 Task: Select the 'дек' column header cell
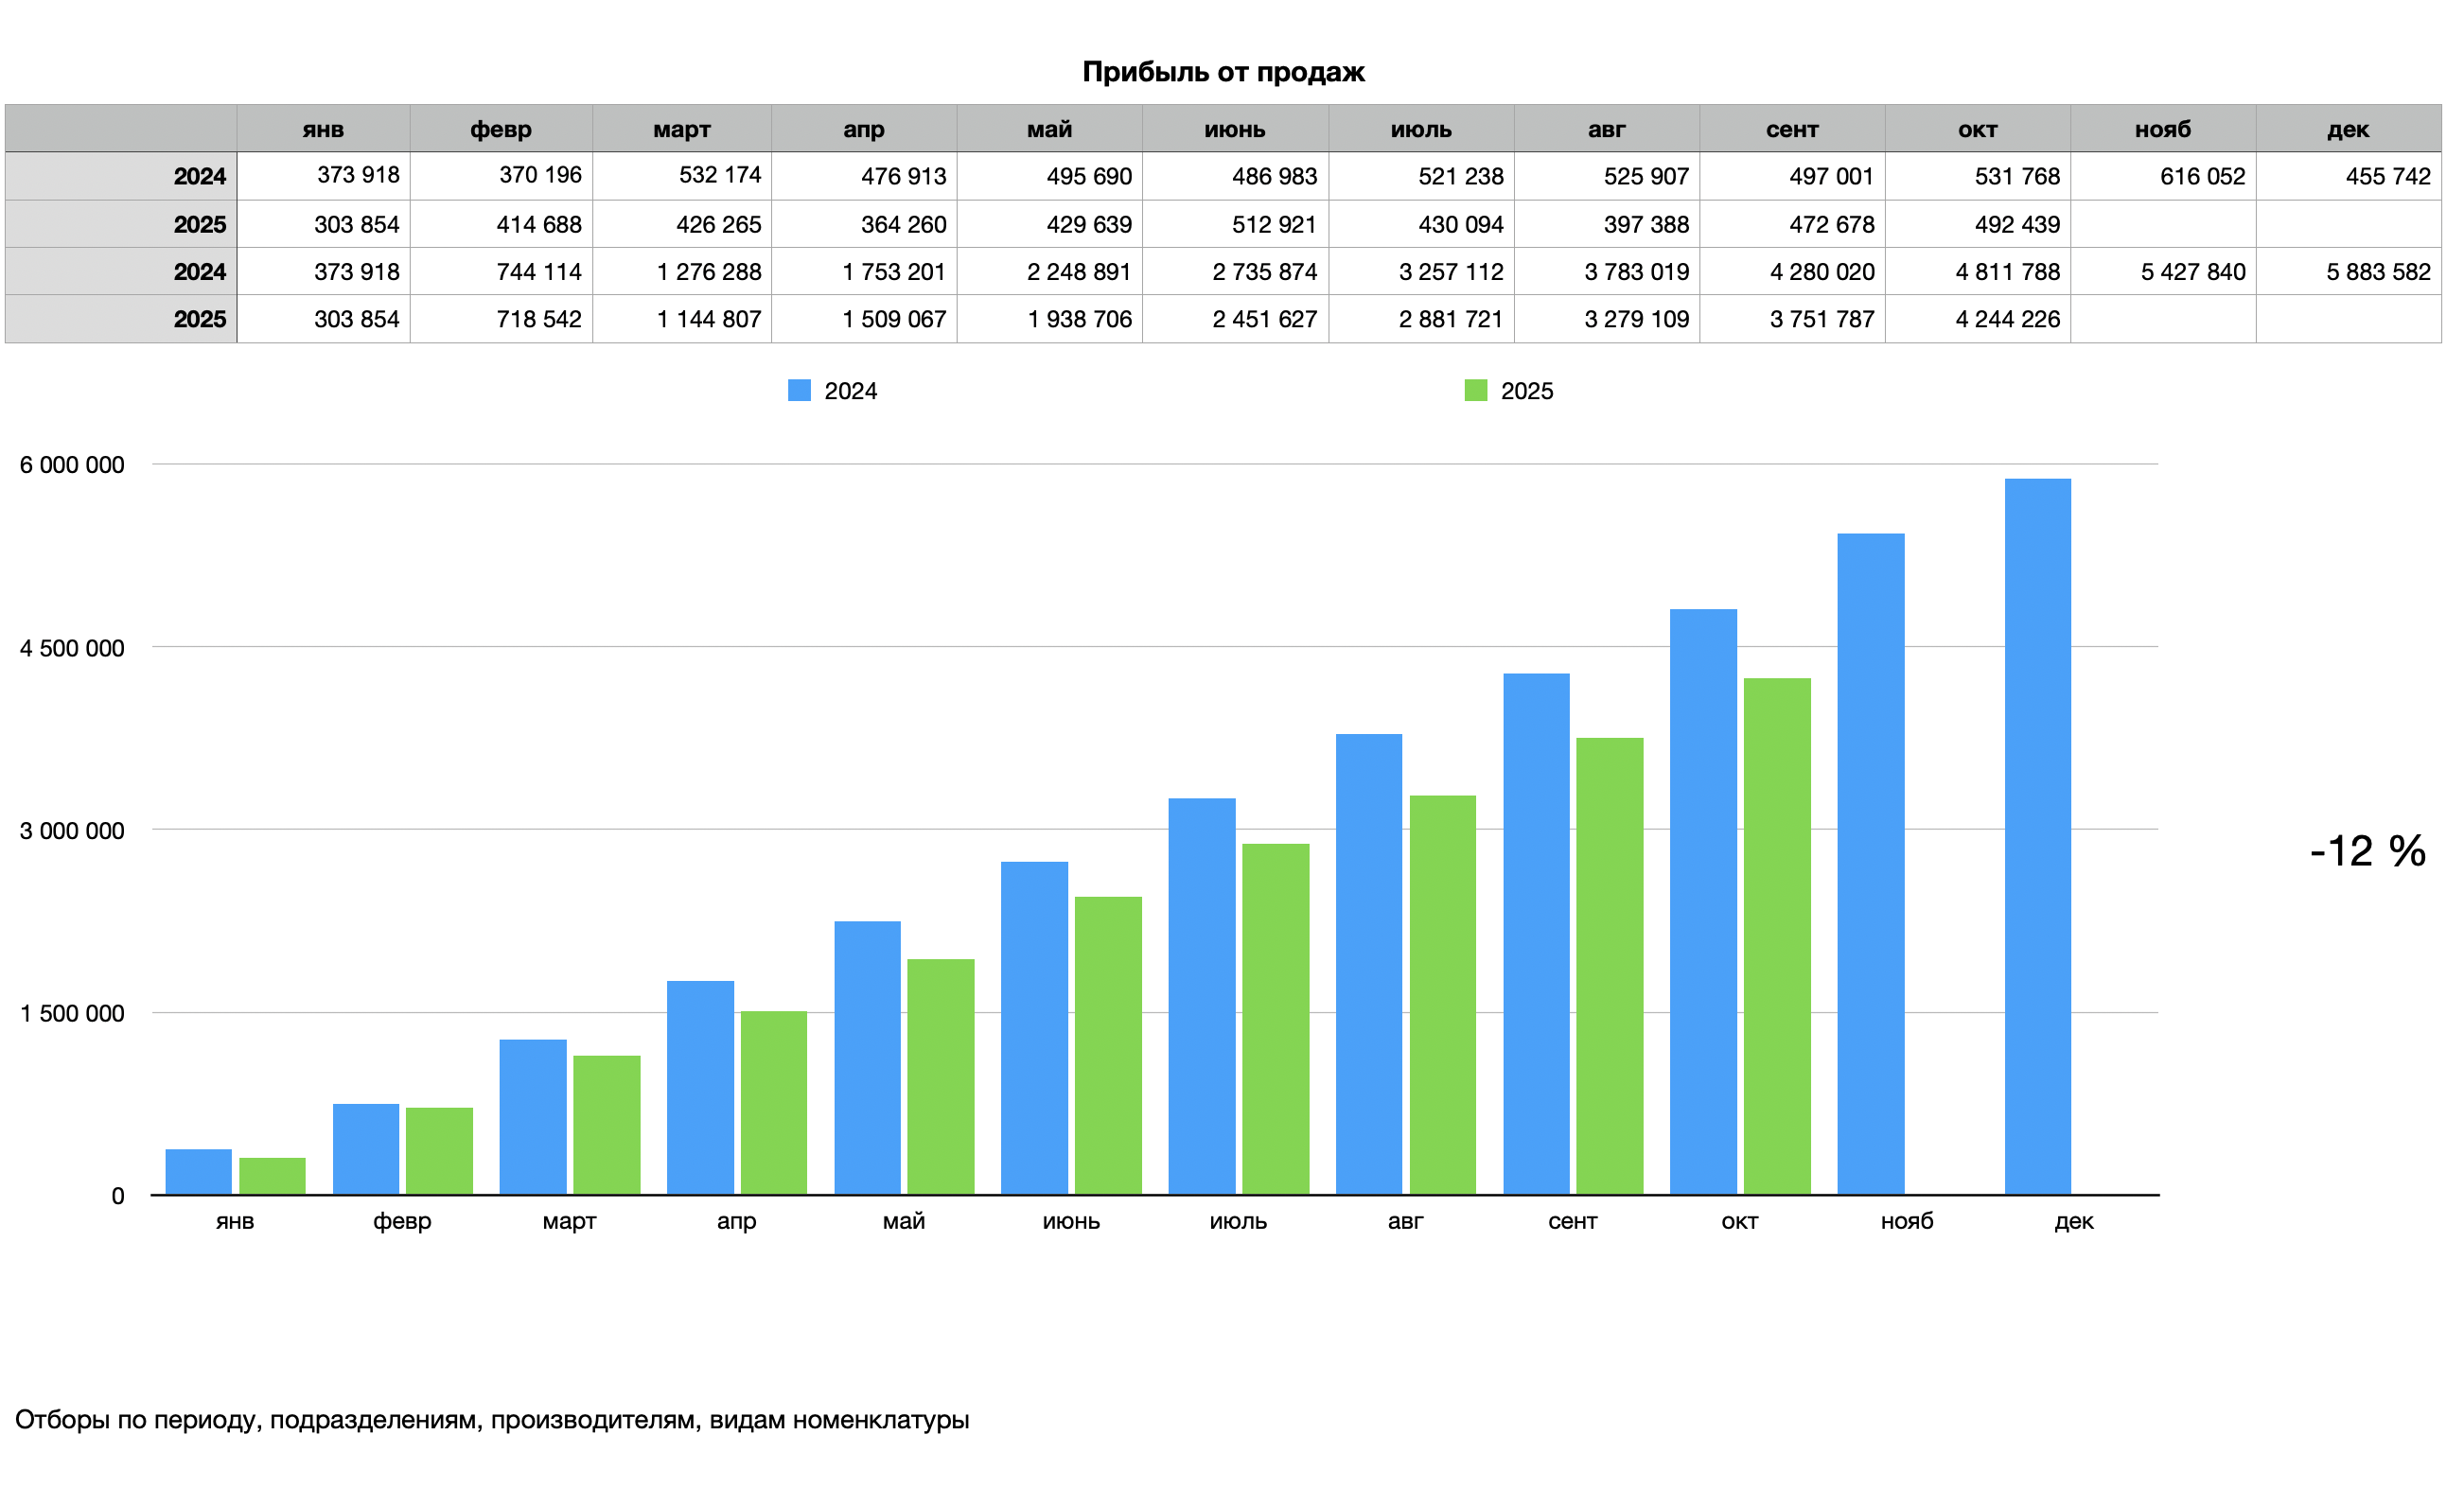[x=2347, y=129]
